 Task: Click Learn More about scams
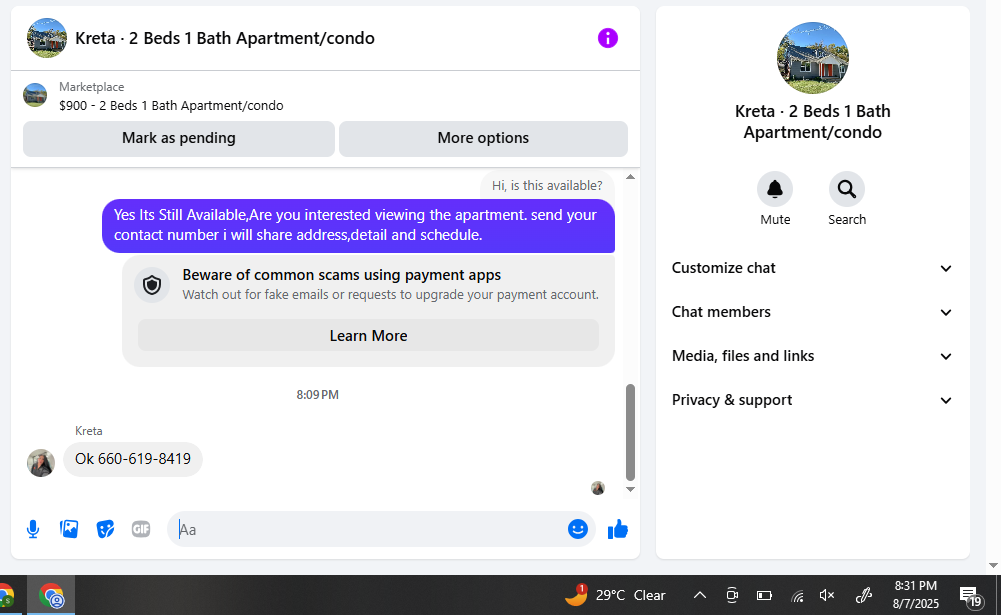point(368,335)
